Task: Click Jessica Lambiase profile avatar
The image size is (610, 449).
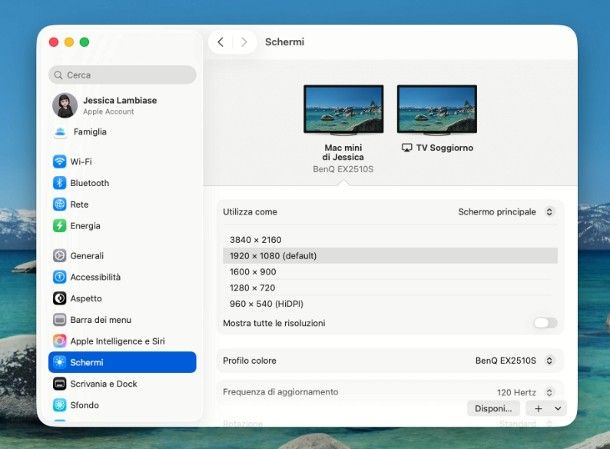Action: (65, 105)
